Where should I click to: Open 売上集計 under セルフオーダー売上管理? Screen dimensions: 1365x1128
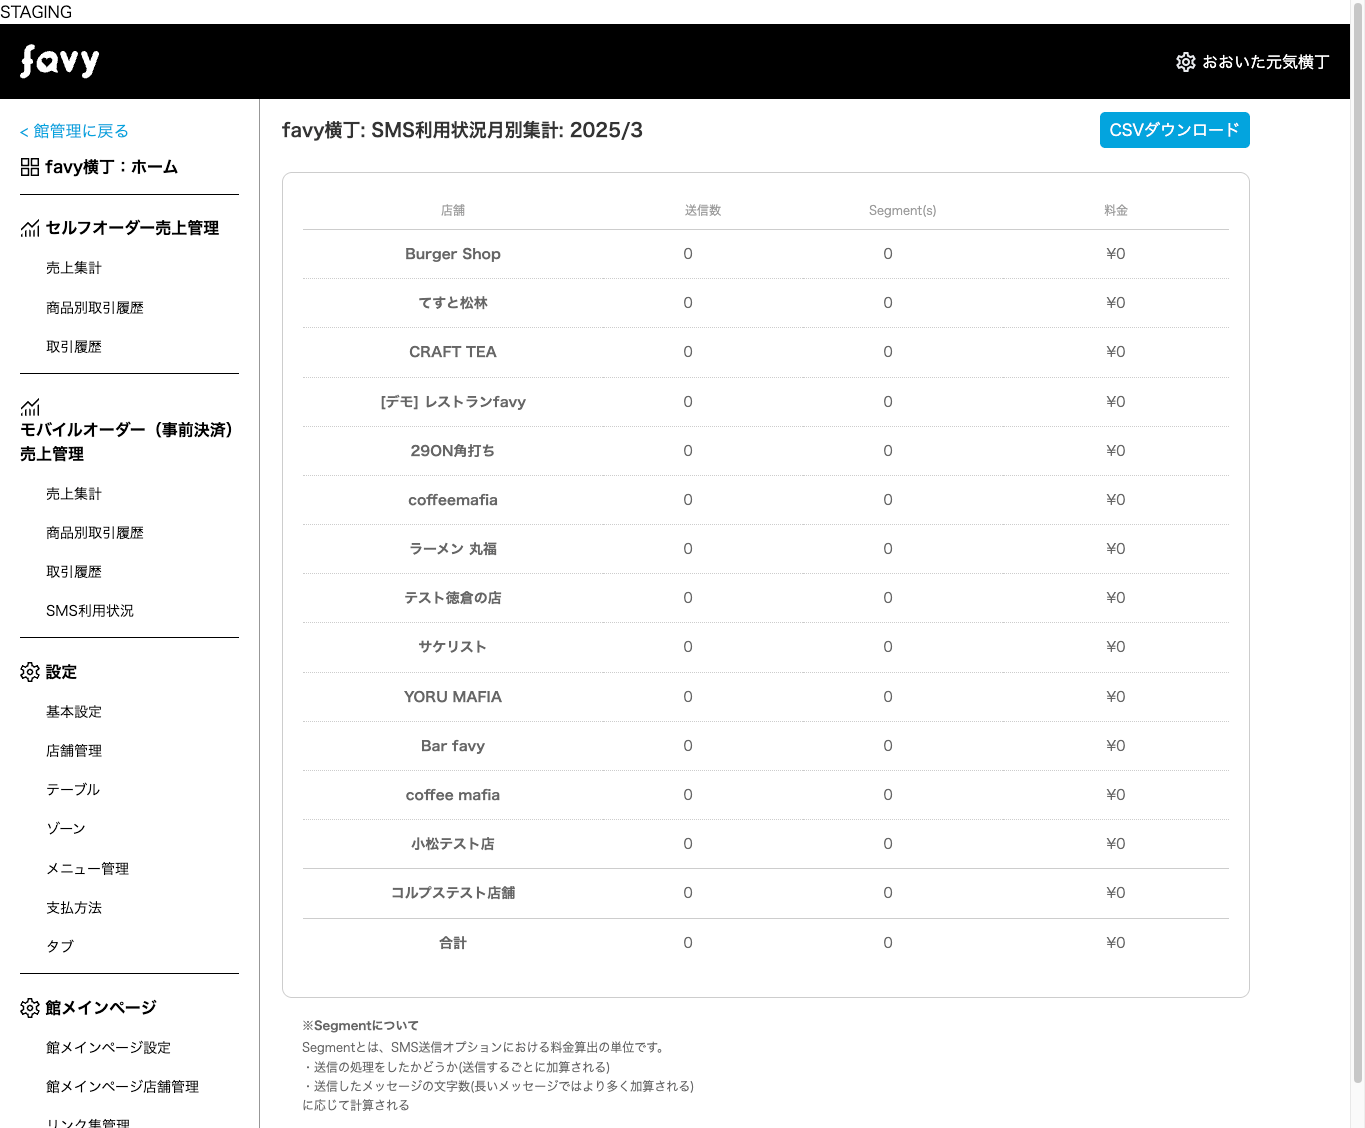[x=74, y=268]
